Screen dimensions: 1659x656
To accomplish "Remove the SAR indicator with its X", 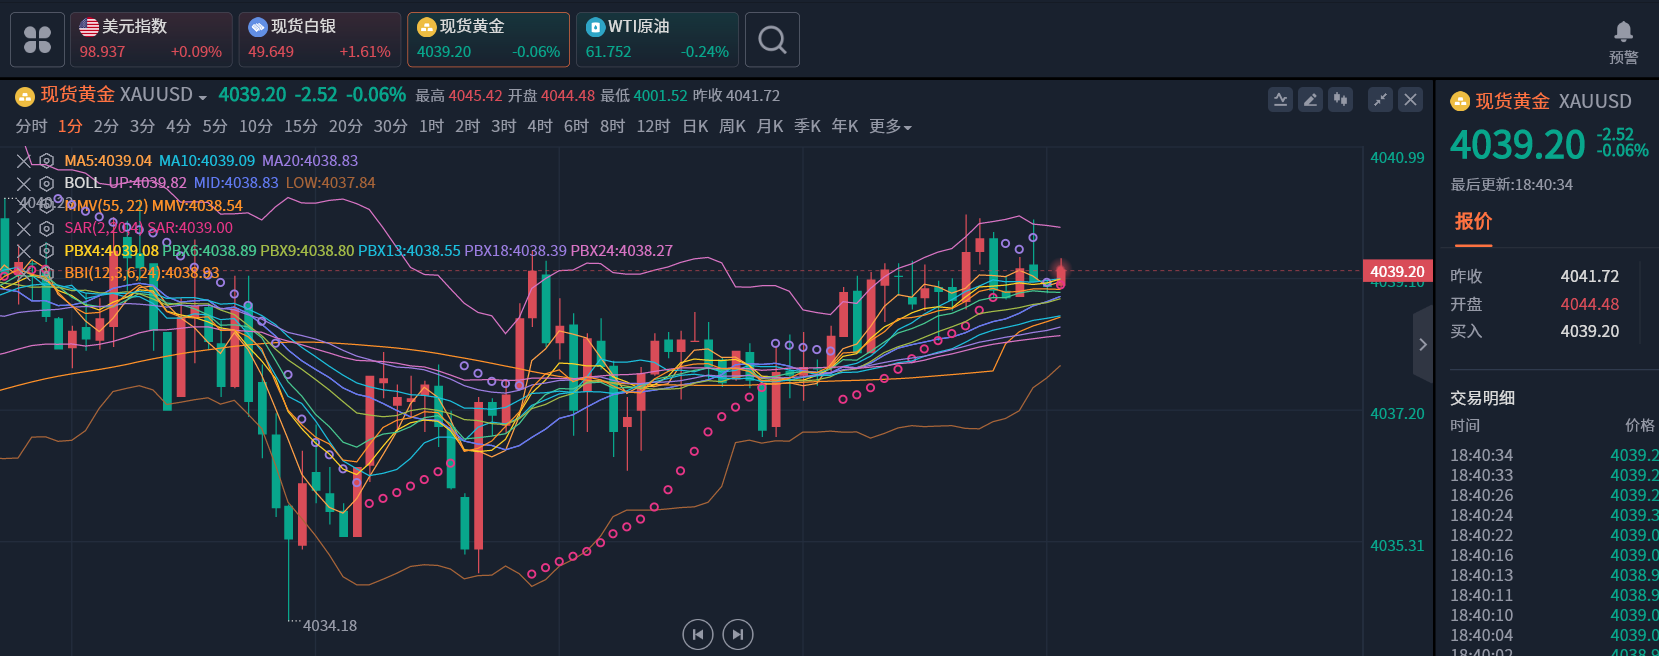I will click(24, 228).
